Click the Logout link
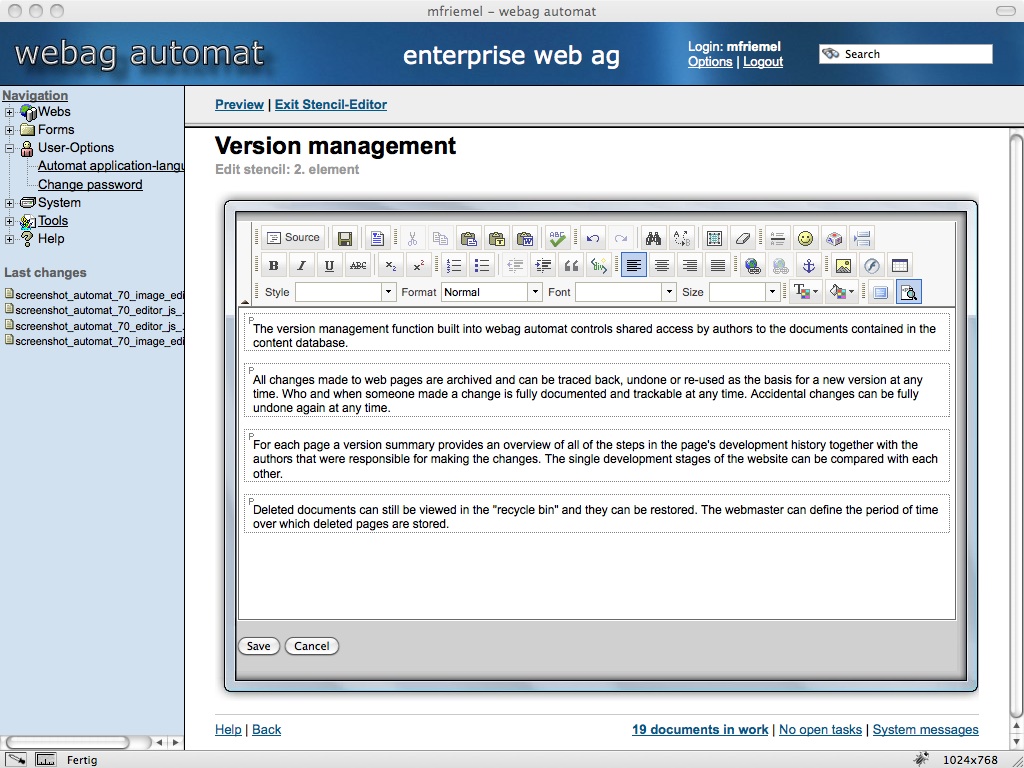Viewport: 1024px width, 768px height. click(763, 62)
